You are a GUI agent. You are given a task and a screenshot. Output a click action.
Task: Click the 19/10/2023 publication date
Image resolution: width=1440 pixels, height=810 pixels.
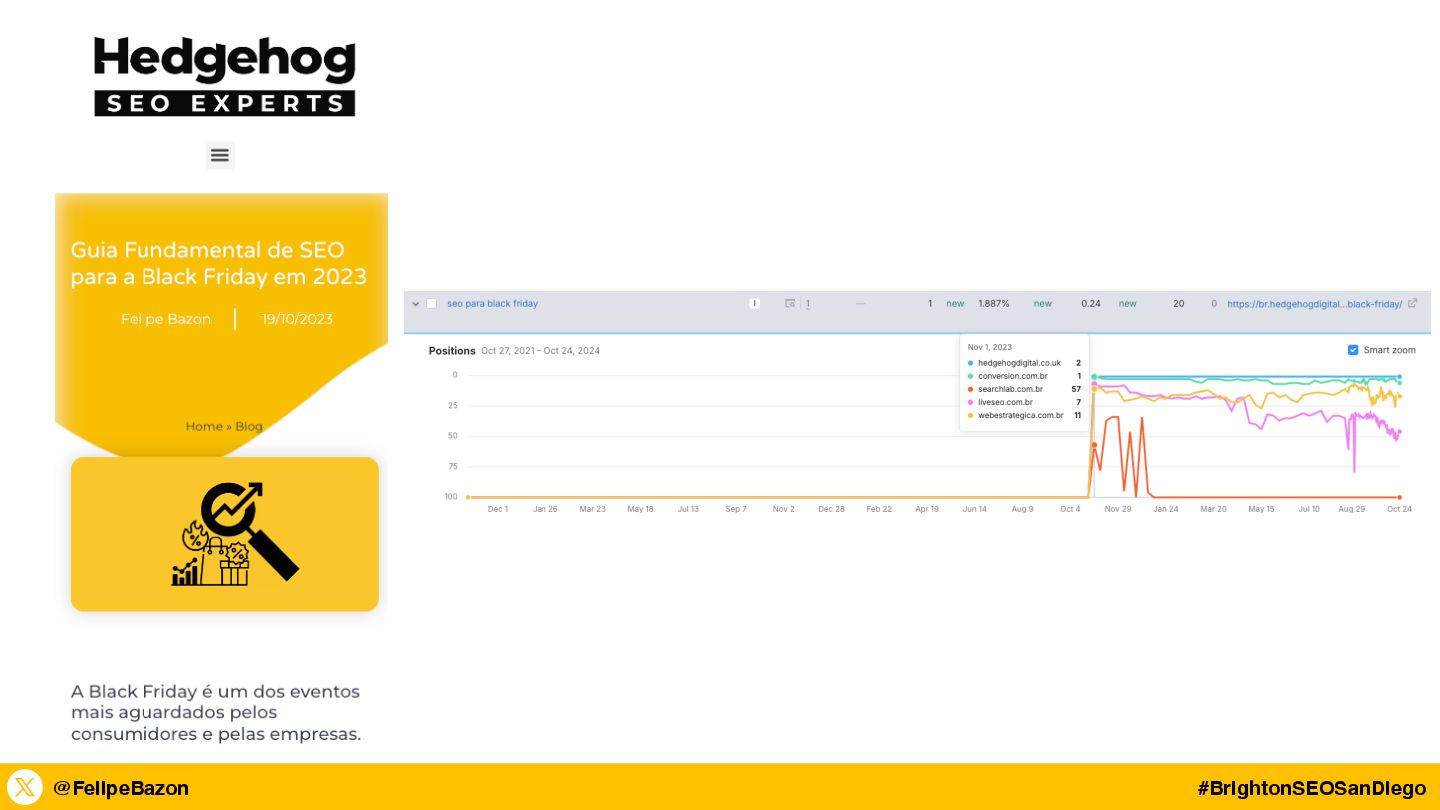pyautogui.click(x=297, y=319)
